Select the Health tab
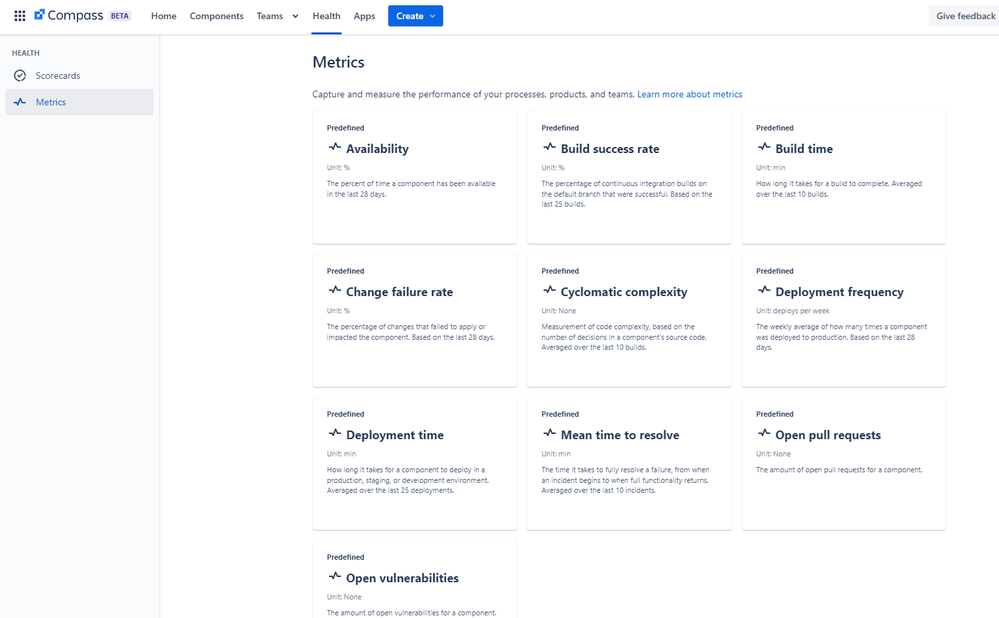This screenshot has width=999, height=618. 326,15
